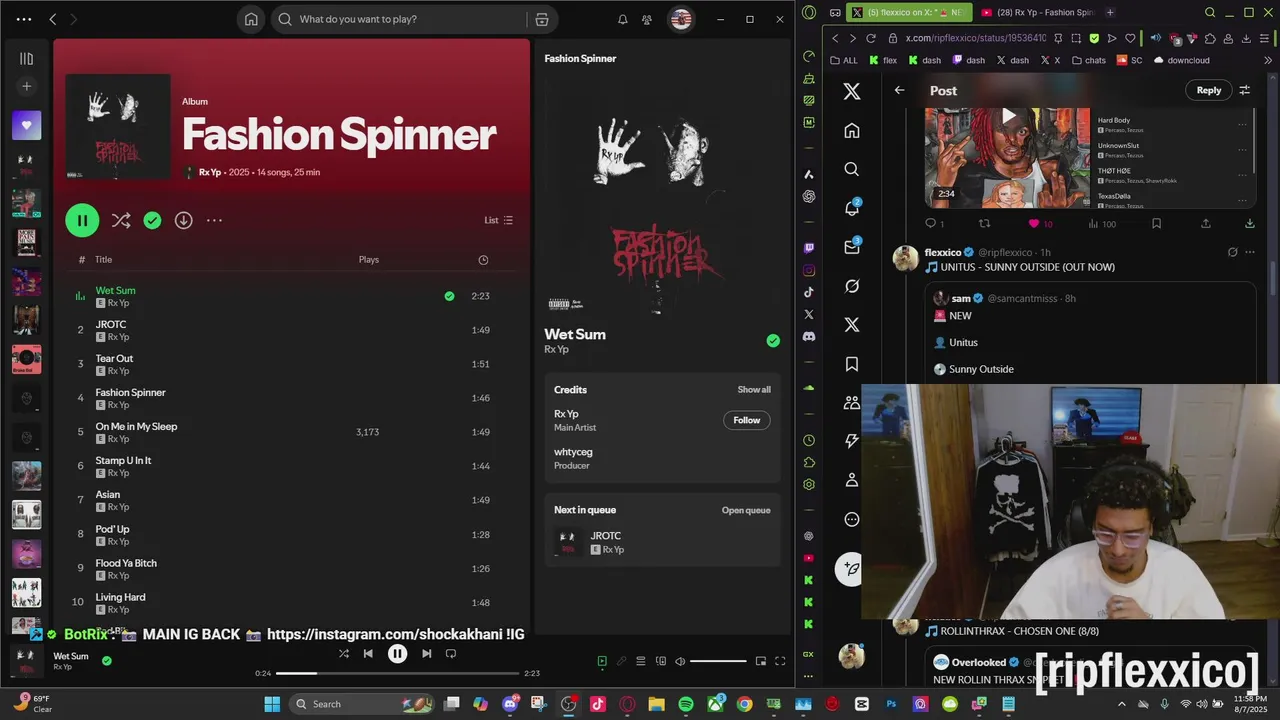Image resolution: width=1280 pixels, height=720 pixels.
Task: Open List view options dropdown
Action: pyautogui.click(x=498, y=220)
